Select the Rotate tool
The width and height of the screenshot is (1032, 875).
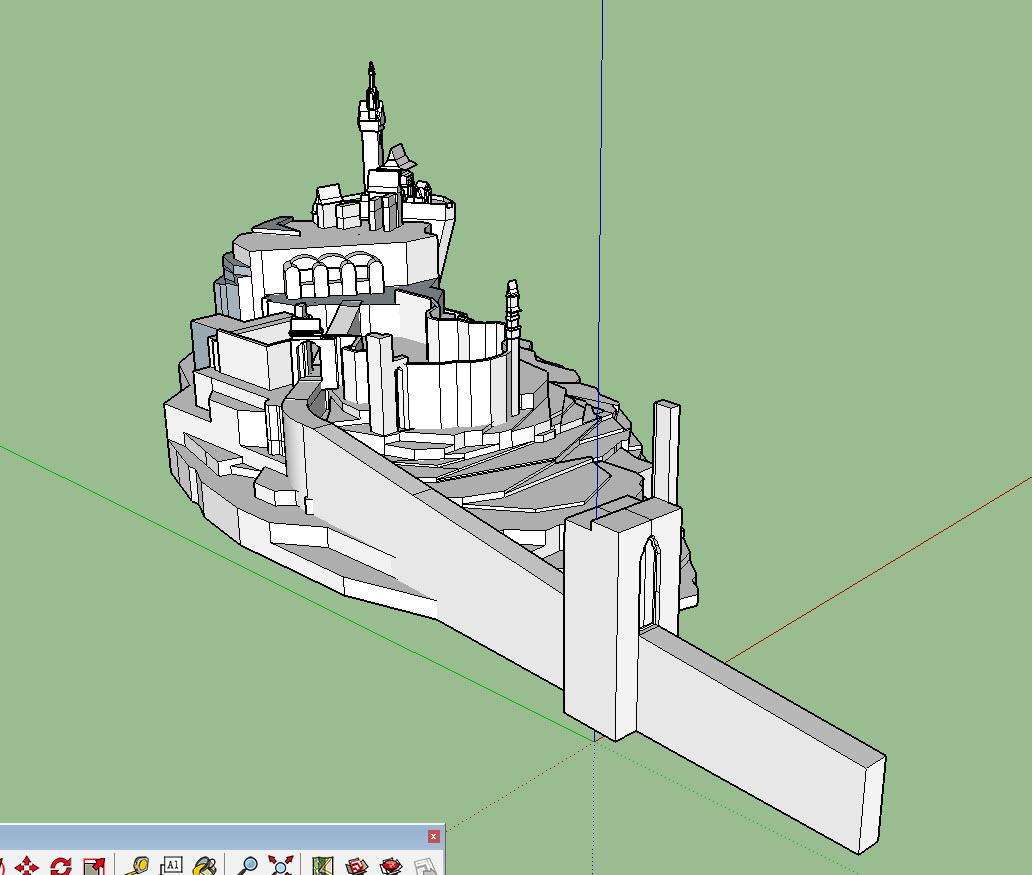pos(61,866)
